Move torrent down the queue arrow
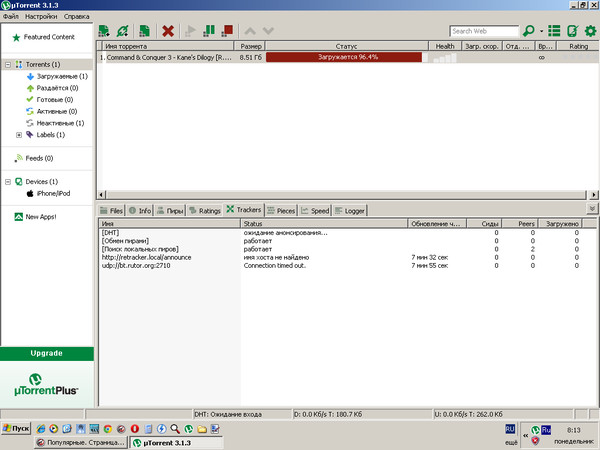The width and height of the screenshot is (600, 450). pyautogui.click(x=268, y=31)
